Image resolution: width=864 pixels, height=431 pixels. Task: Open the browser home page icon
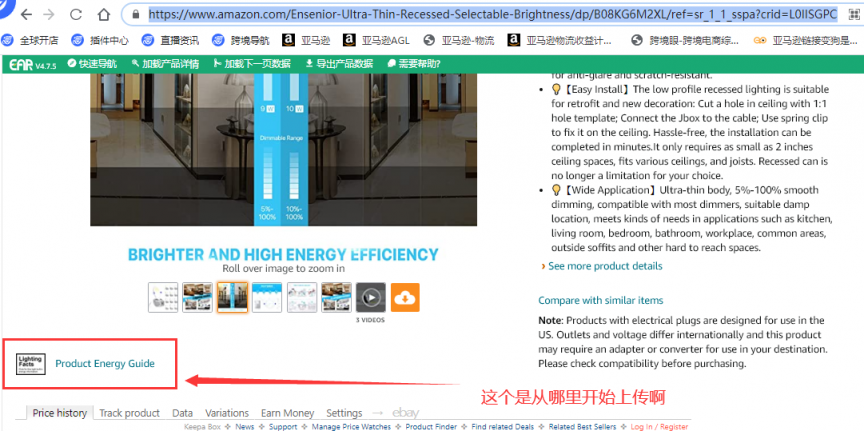click(104, 15)
